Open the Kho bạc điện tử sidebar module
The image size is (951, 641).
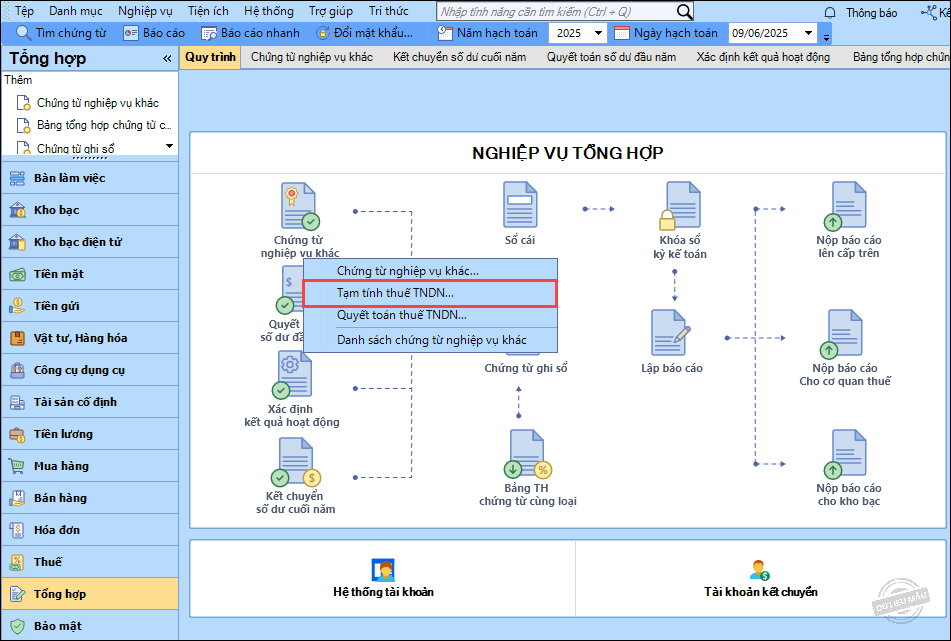pyautogui.click(x=90, y=242)
